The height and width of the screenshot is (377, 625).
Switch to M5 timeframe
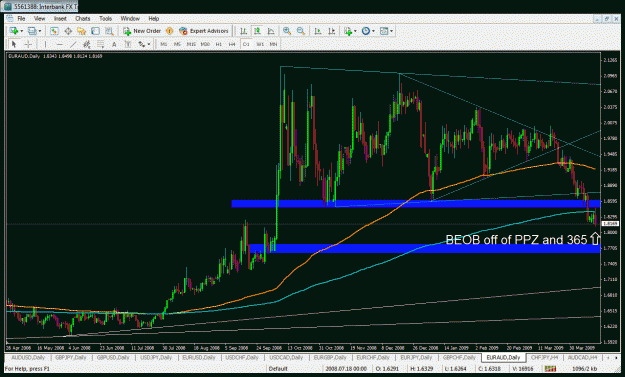click(x=177, y=44)
